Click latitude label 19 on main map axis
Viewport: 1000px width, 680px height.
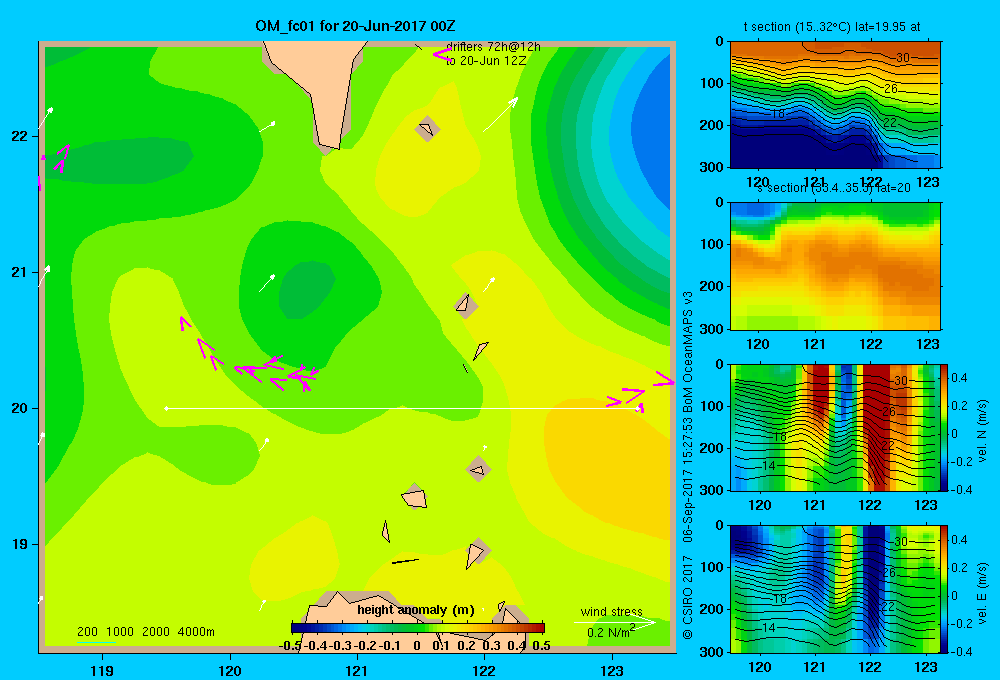click(x=20, y=544)
